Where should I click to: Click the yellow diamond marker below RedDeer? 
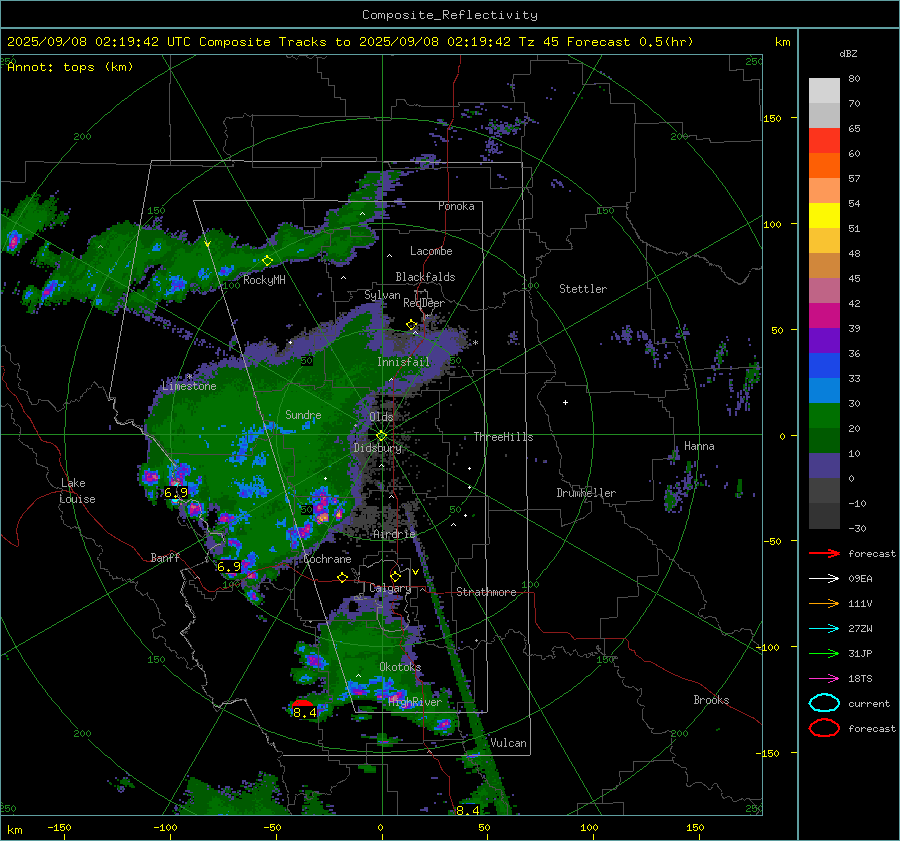(x=411, y=325)
